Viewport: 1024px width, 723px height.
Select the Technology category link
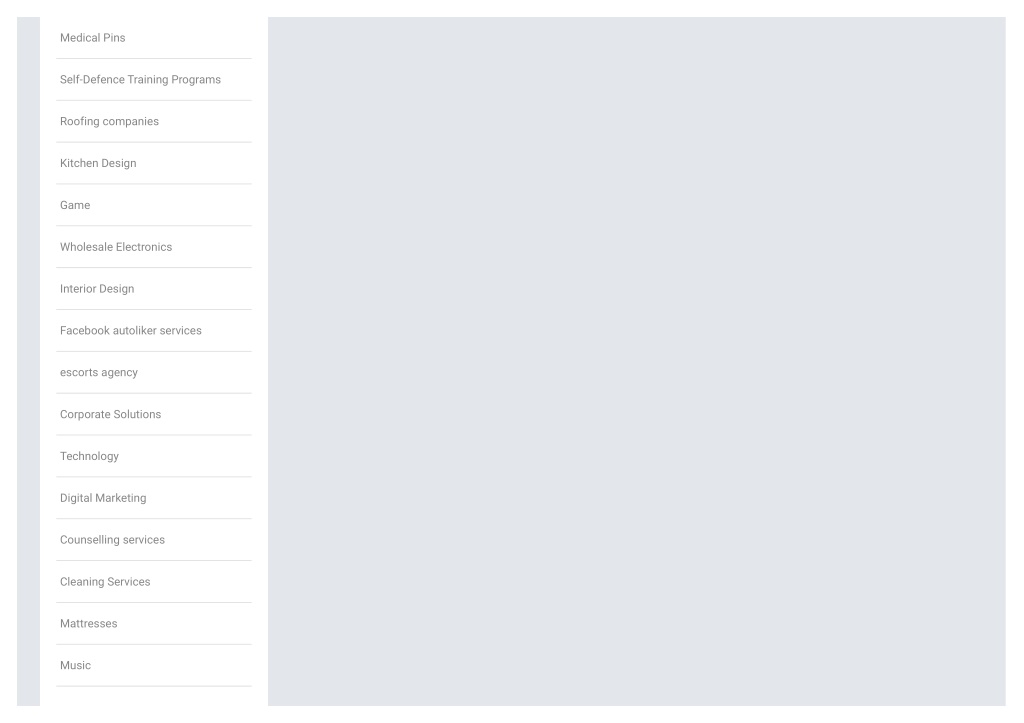(89, 456)
